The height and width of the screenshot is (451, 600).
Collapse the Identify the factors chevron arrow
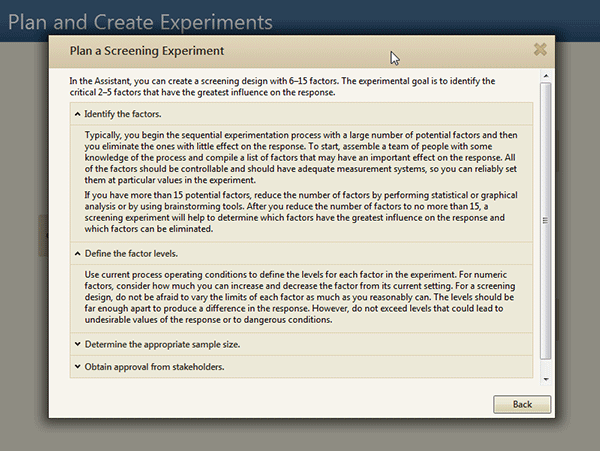78,114
